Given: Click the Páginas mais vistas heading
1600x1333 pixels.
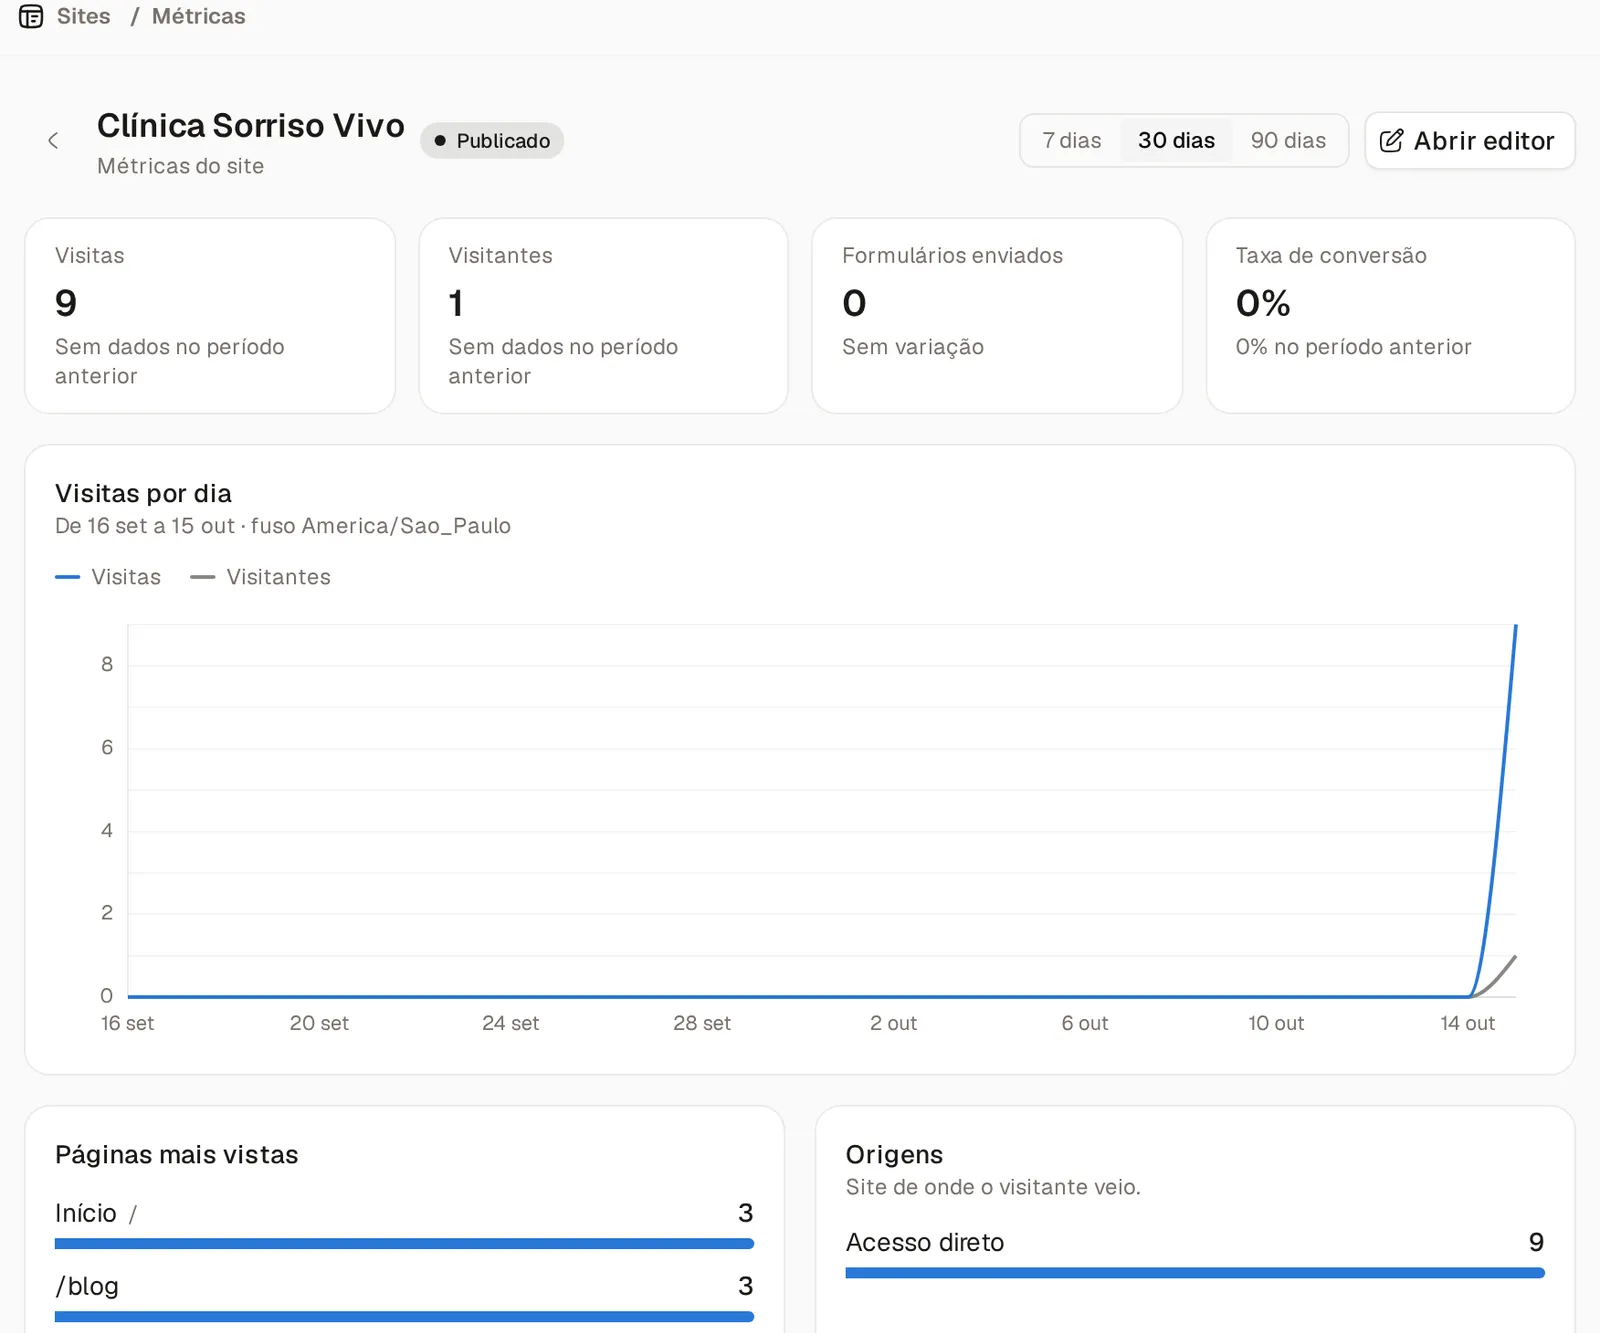Looking at the screenshot, I should (x=177, y=1155).
